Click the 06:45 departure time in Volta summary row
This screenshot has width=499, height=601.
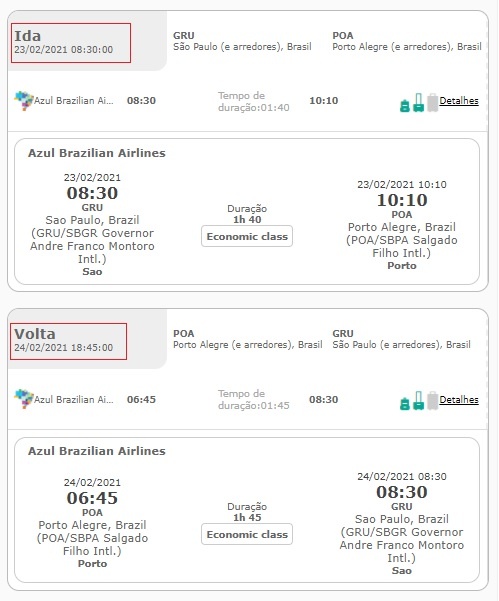(x=141, y=399)
